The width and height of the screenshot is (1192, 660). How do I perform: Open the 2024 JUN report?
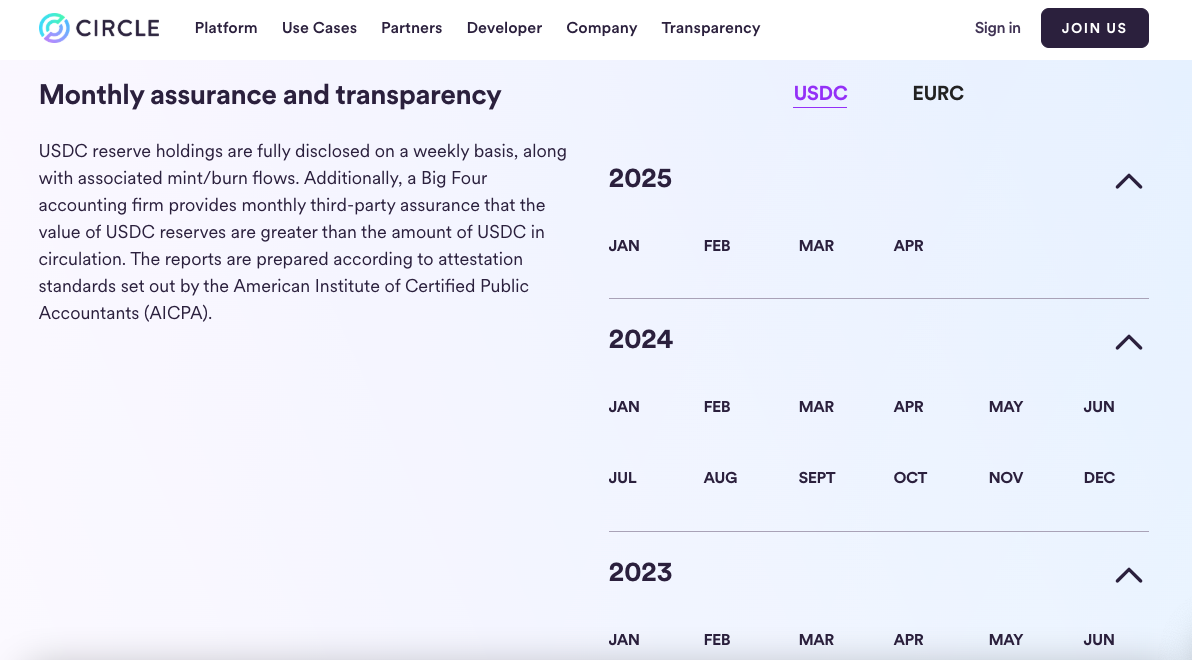(x=1099, y=407)
